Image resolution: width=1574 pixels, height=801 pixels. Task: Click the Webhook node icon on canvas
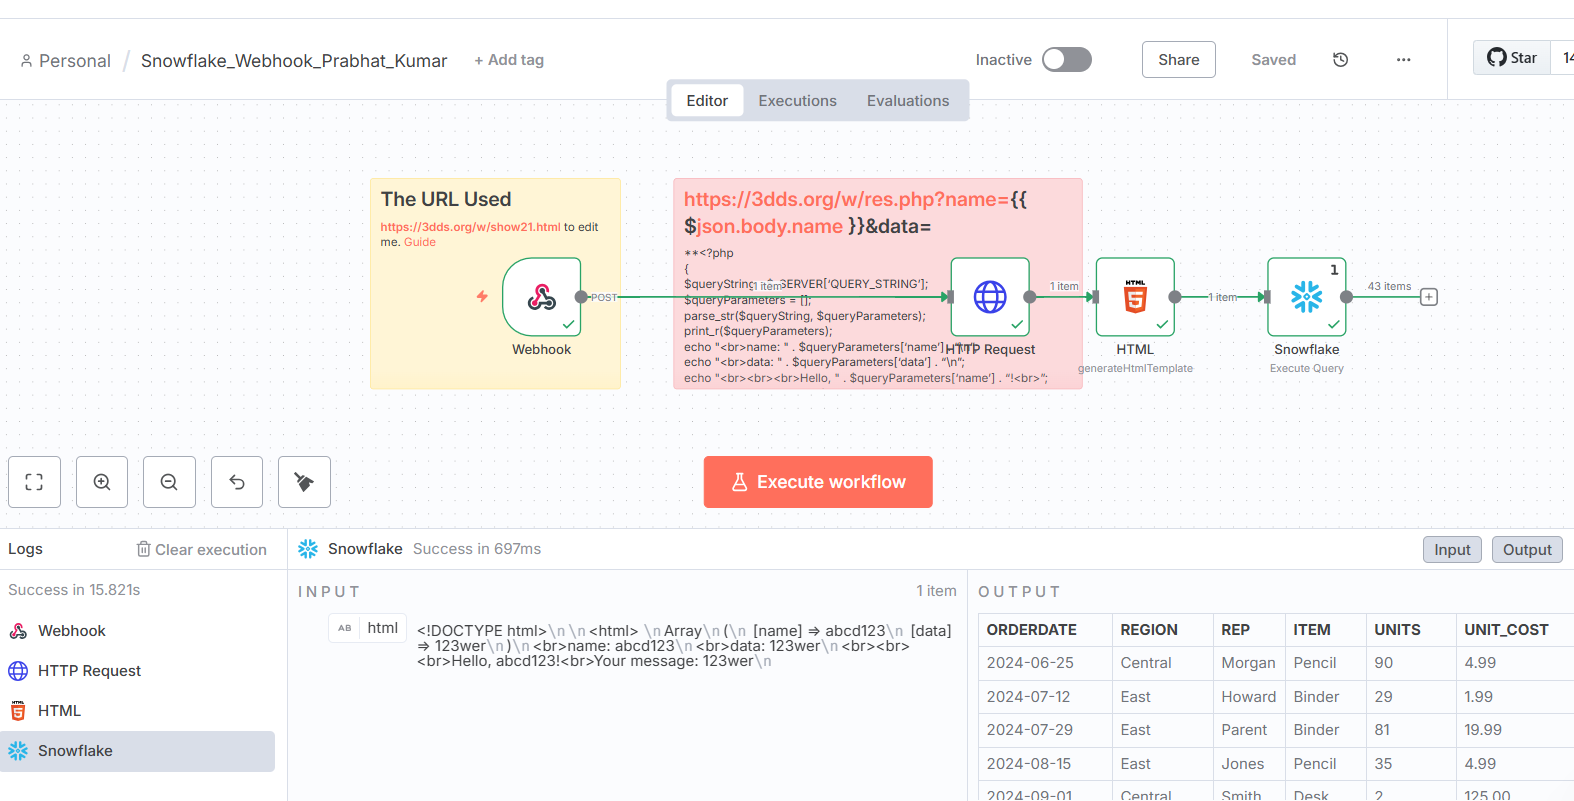point(541,297)
